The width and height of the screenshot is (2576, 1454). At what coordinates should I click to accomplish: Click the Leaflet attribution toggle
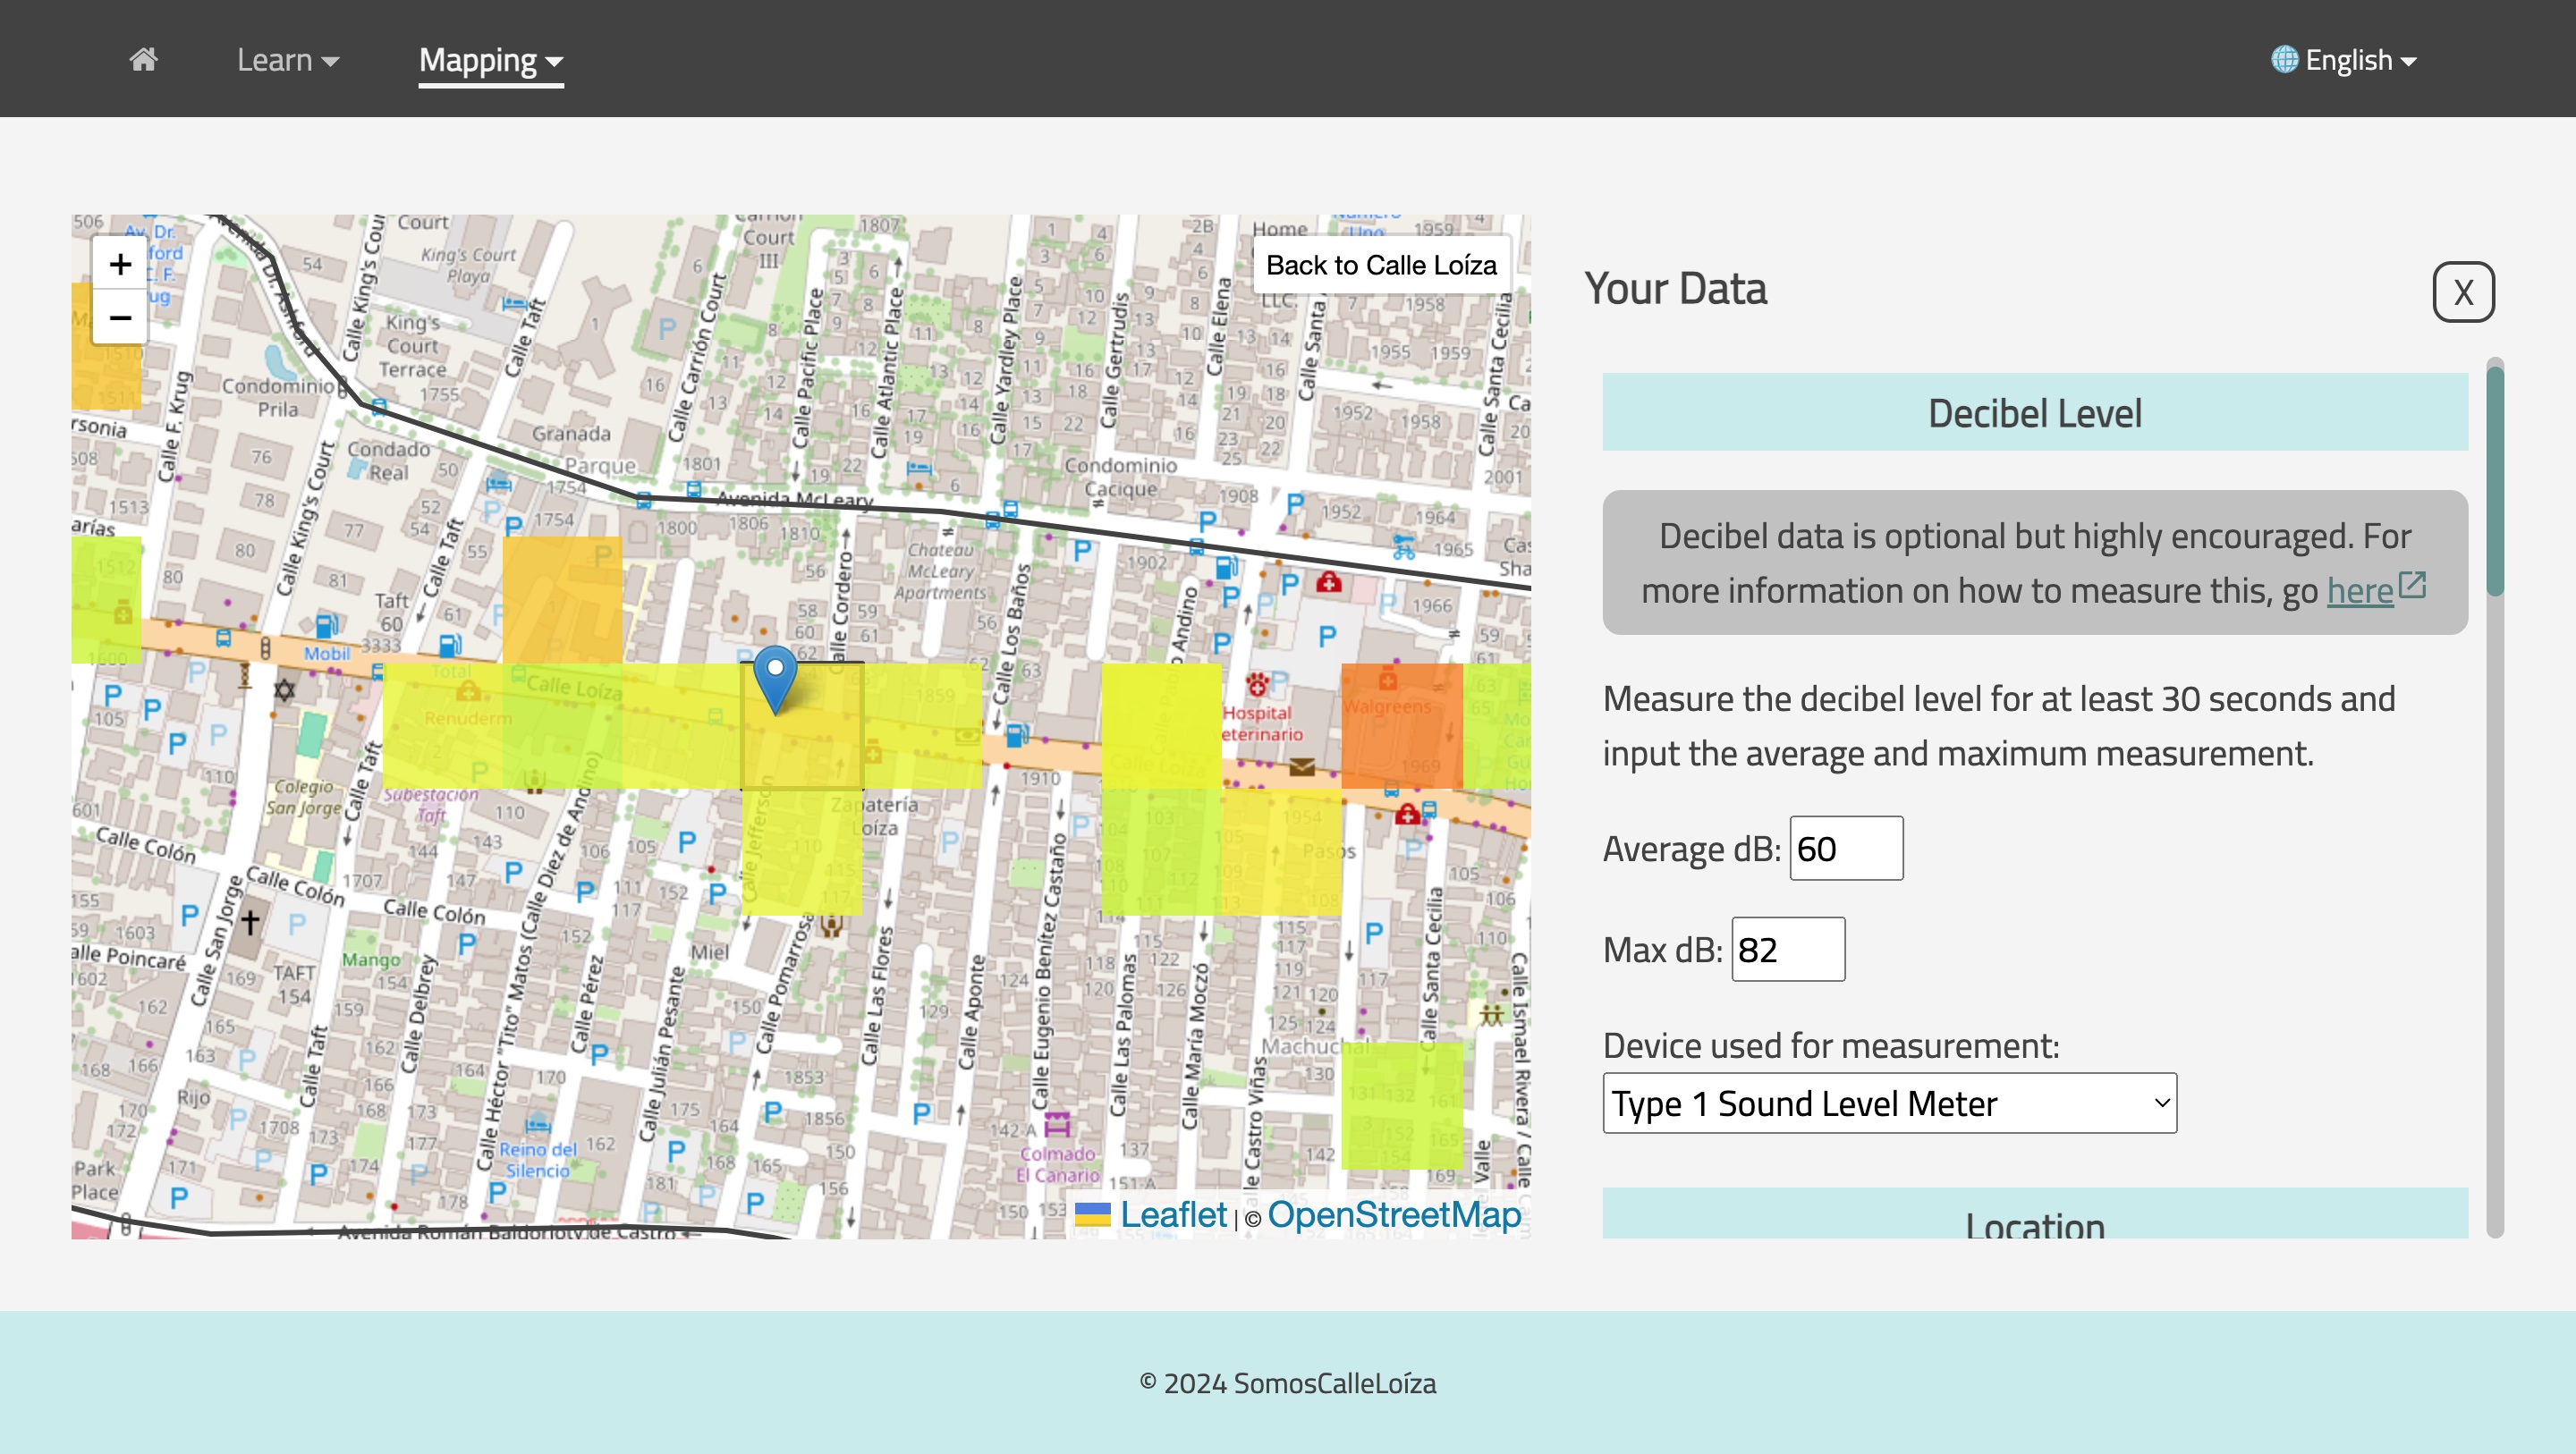(x=1093, y=1217)
